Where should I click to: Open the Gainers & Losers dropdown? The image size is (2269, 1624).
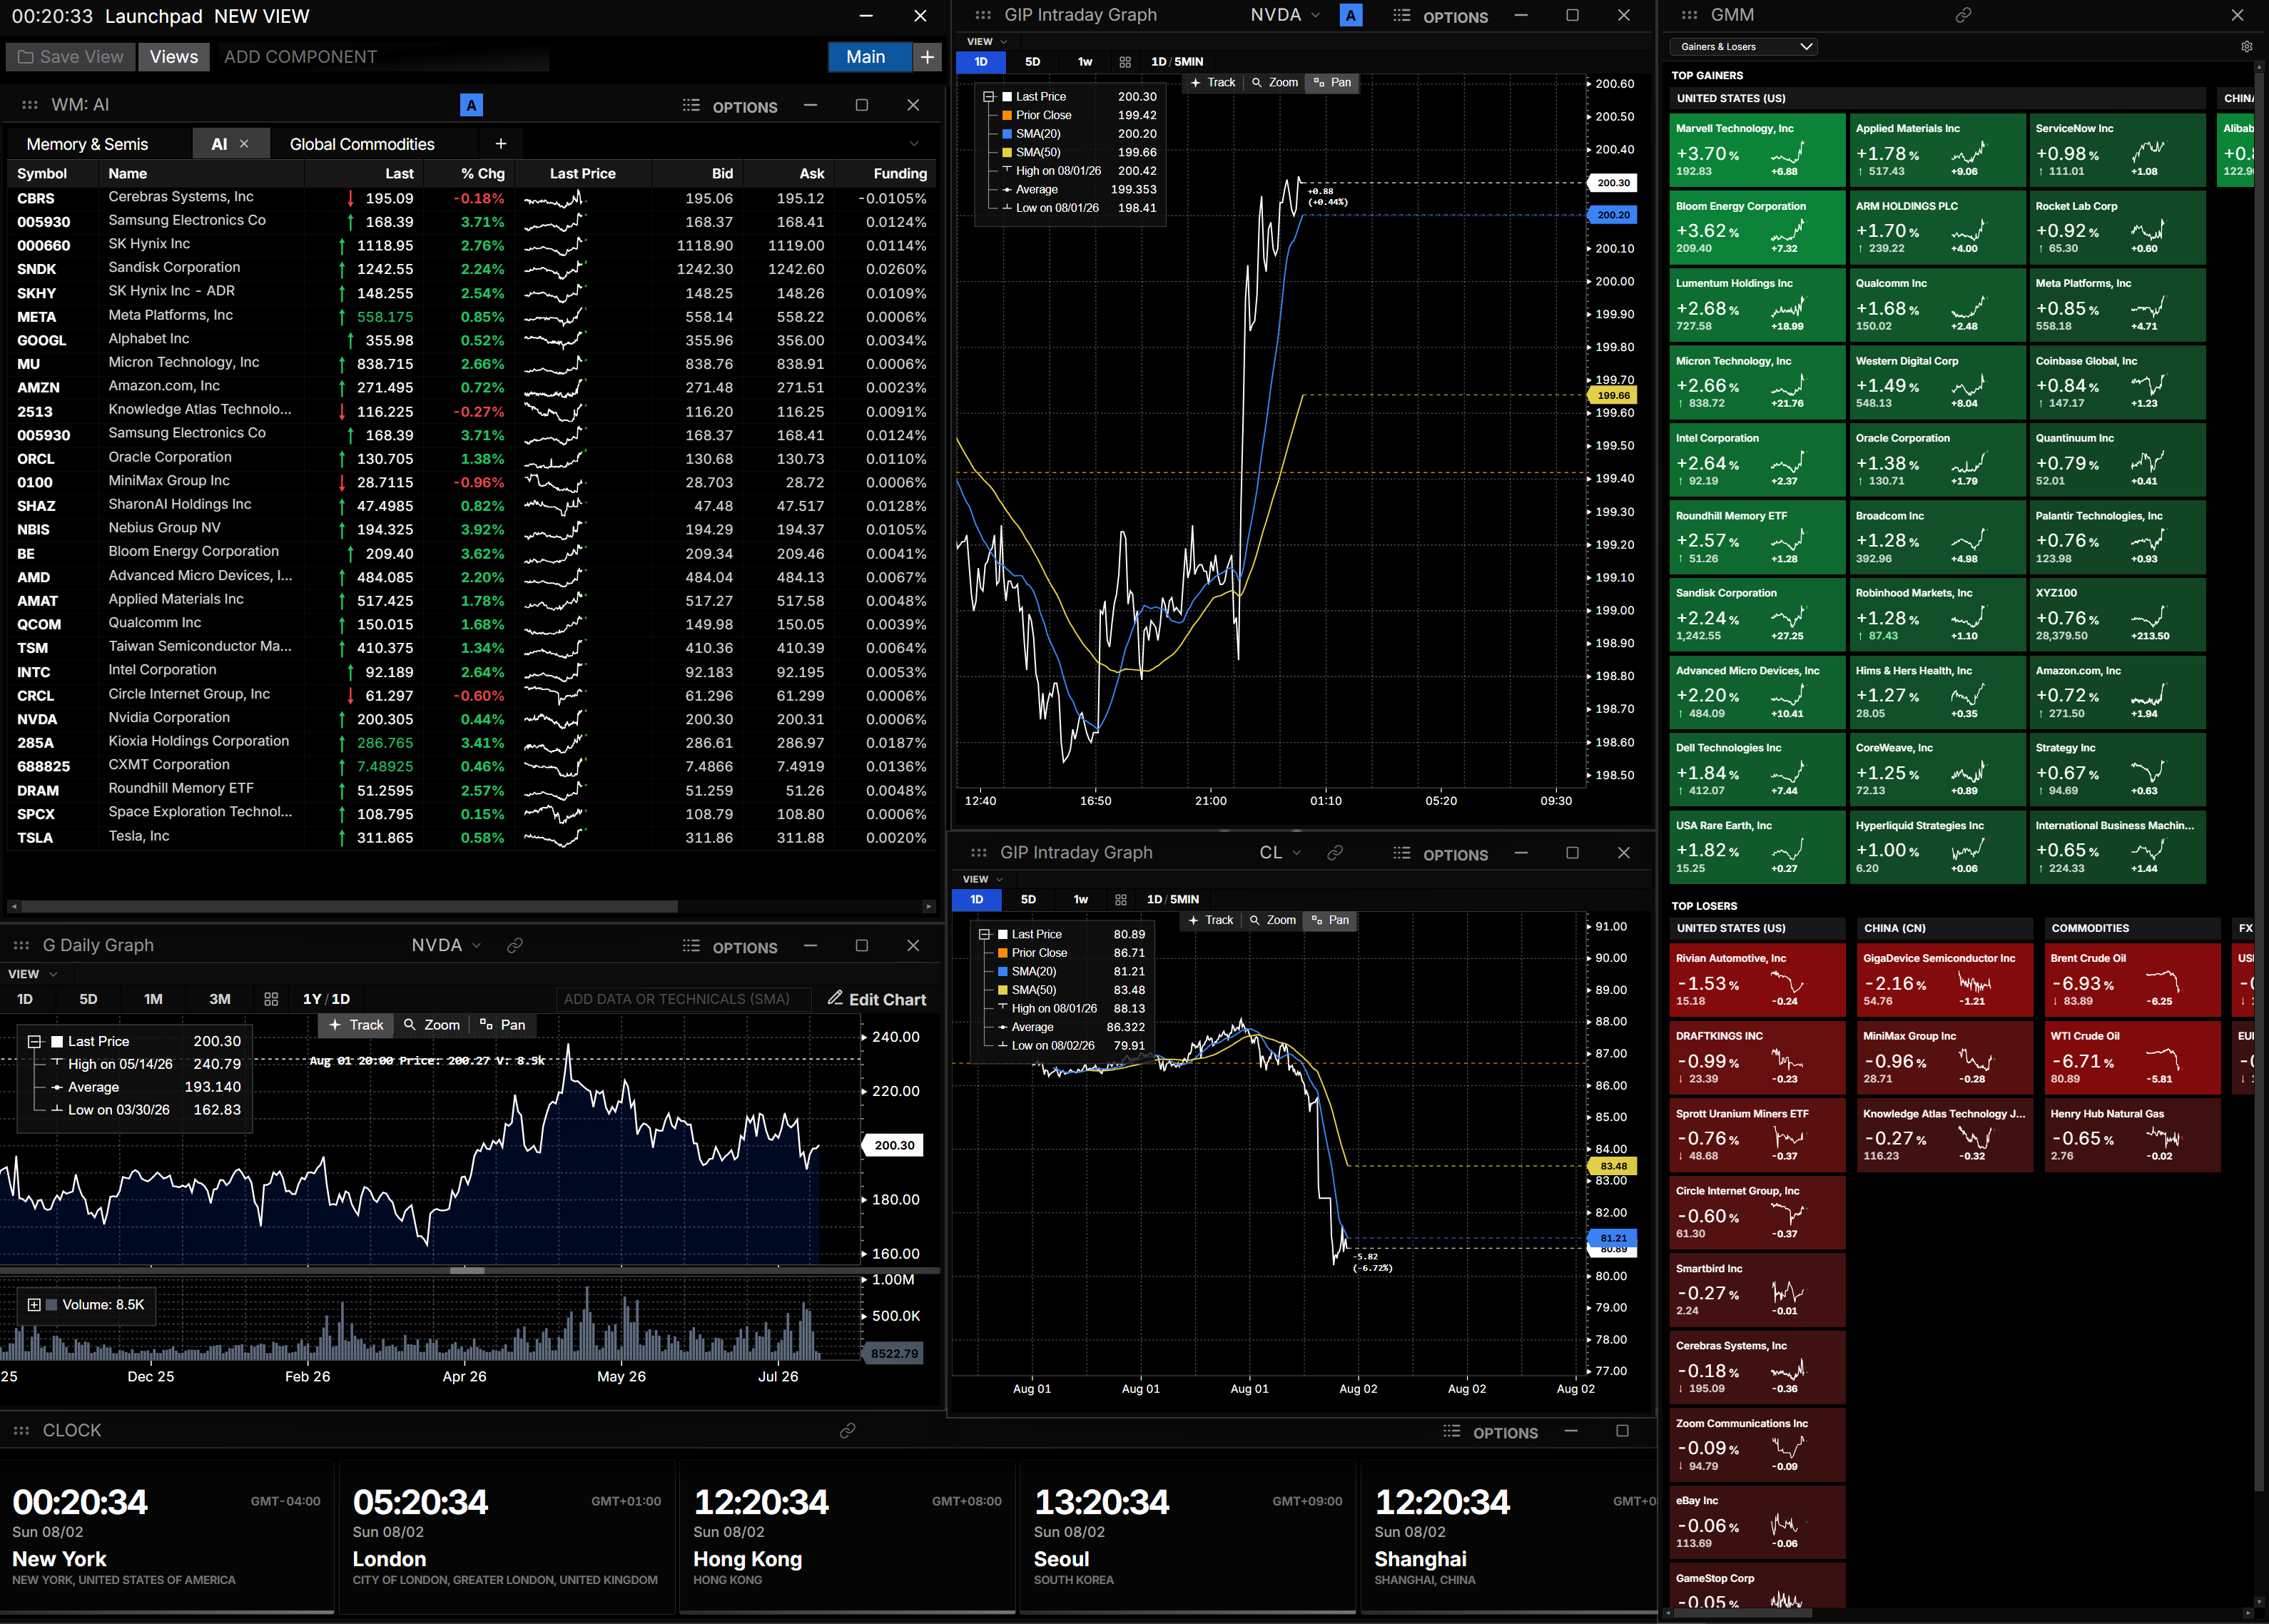[1743, 47]
